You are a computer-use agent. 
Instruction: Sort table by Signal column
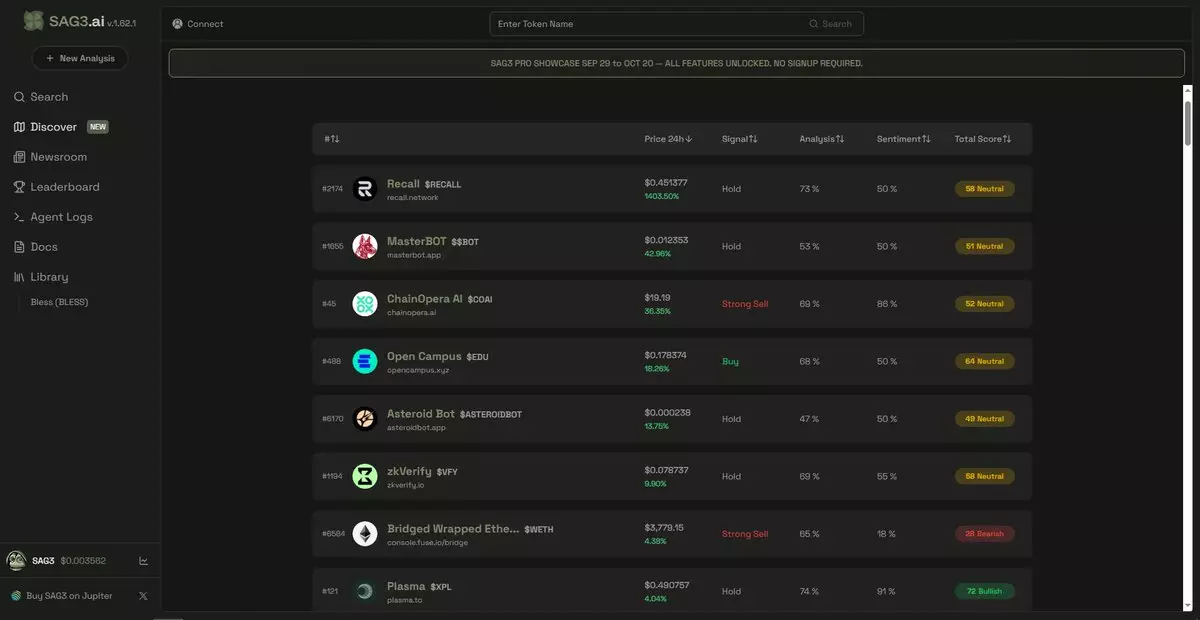739,139
